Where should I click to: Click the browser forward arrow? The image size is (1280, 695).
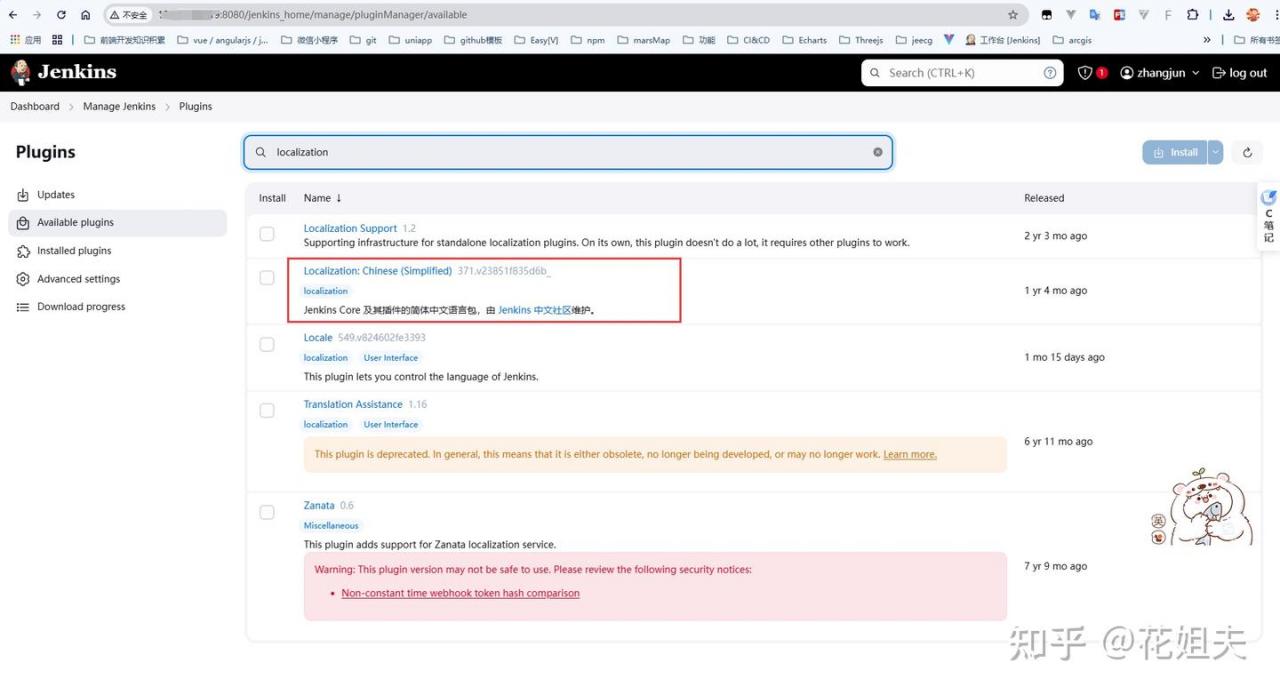tap(37, 15)
